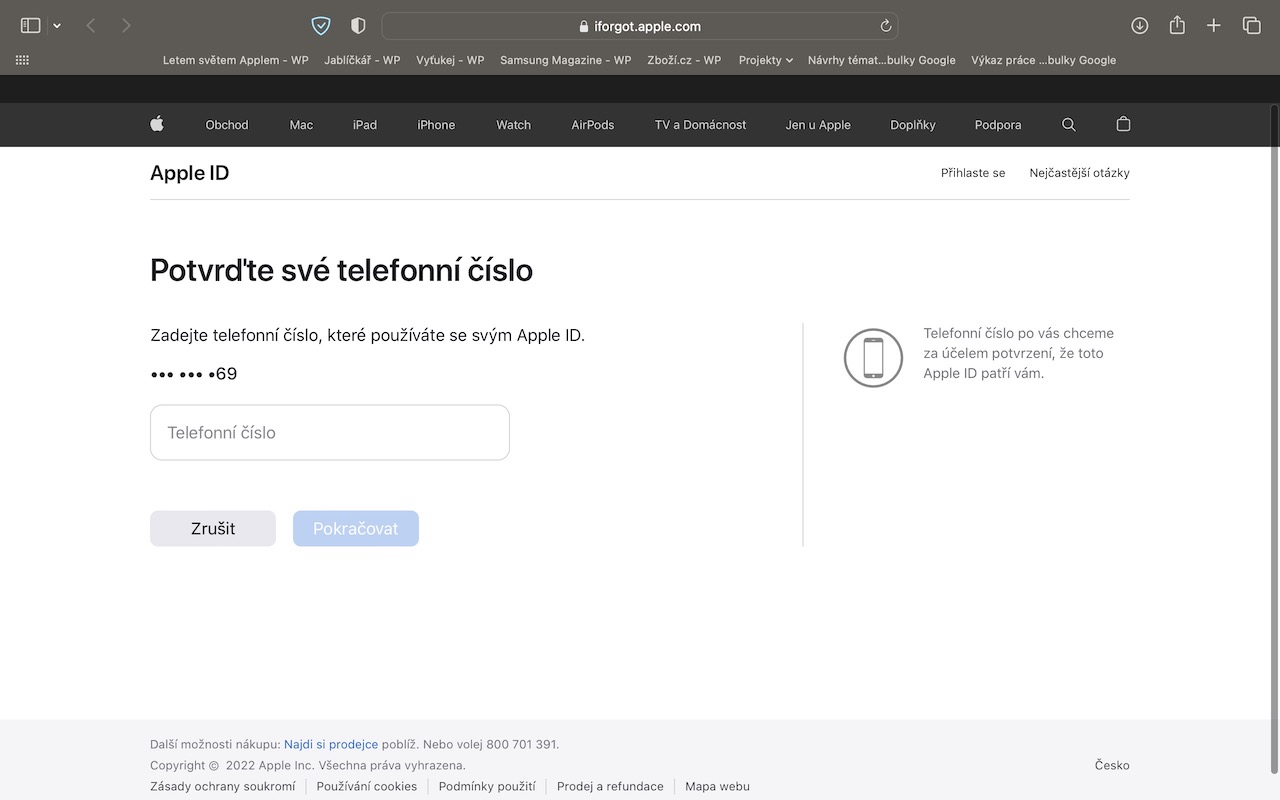Open the Podpora menu item
1280x800 pixels.
[998, 125]
